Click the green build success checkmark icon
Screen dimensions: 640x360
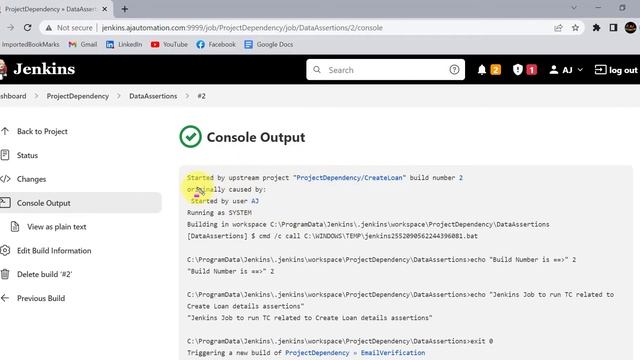[191, 137]
